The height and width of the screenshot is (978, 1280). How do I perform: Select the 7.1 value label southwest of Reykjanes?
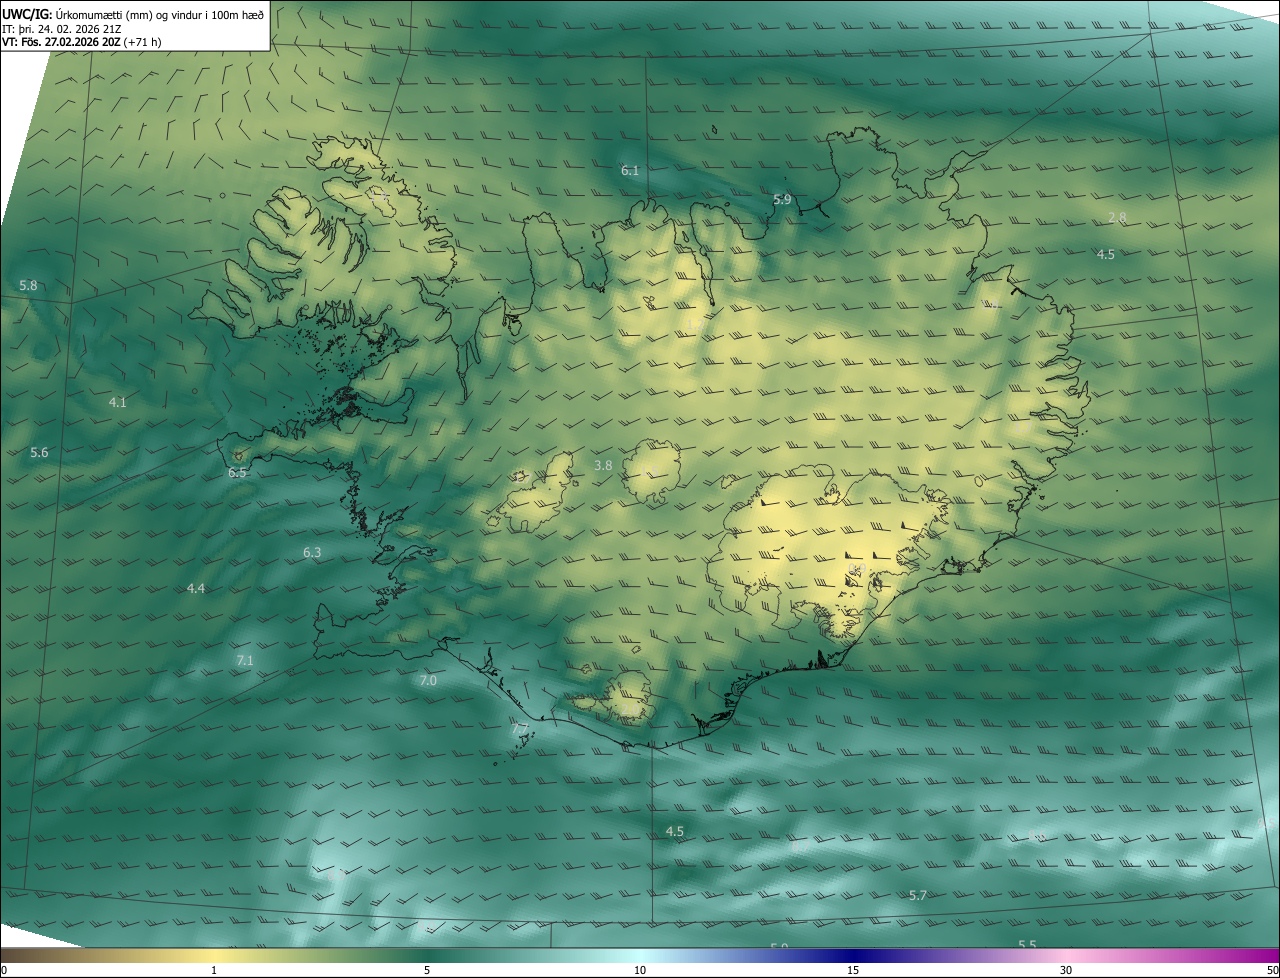pyautogui.click(x=245, y=661)
